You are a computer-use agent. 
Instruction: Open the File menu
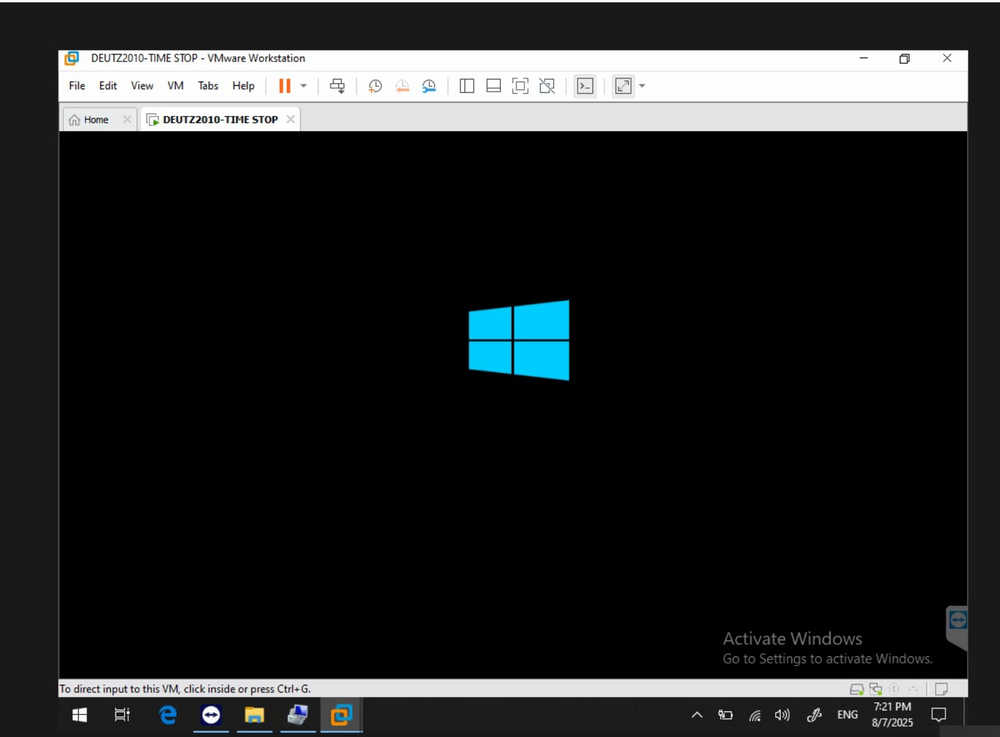pyautogui.click(x=77, y=85)
